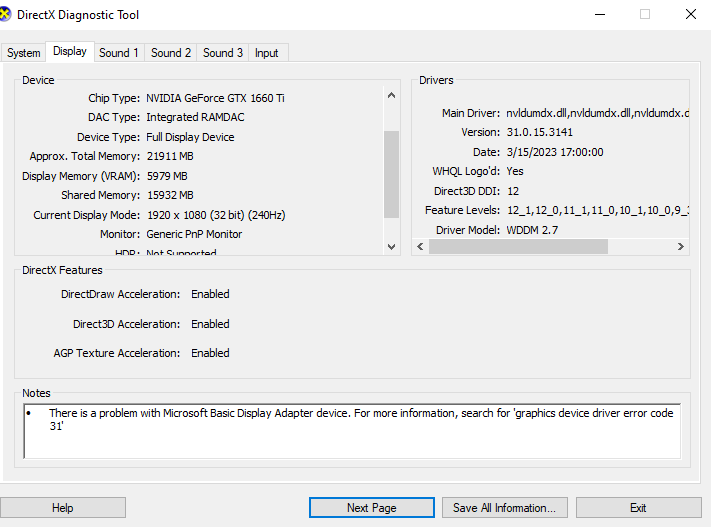Viewport: 711px width, 527px height.
Task: Click the Drivers panel horizontal scrollbar thumb
Action: coord(518,246)
